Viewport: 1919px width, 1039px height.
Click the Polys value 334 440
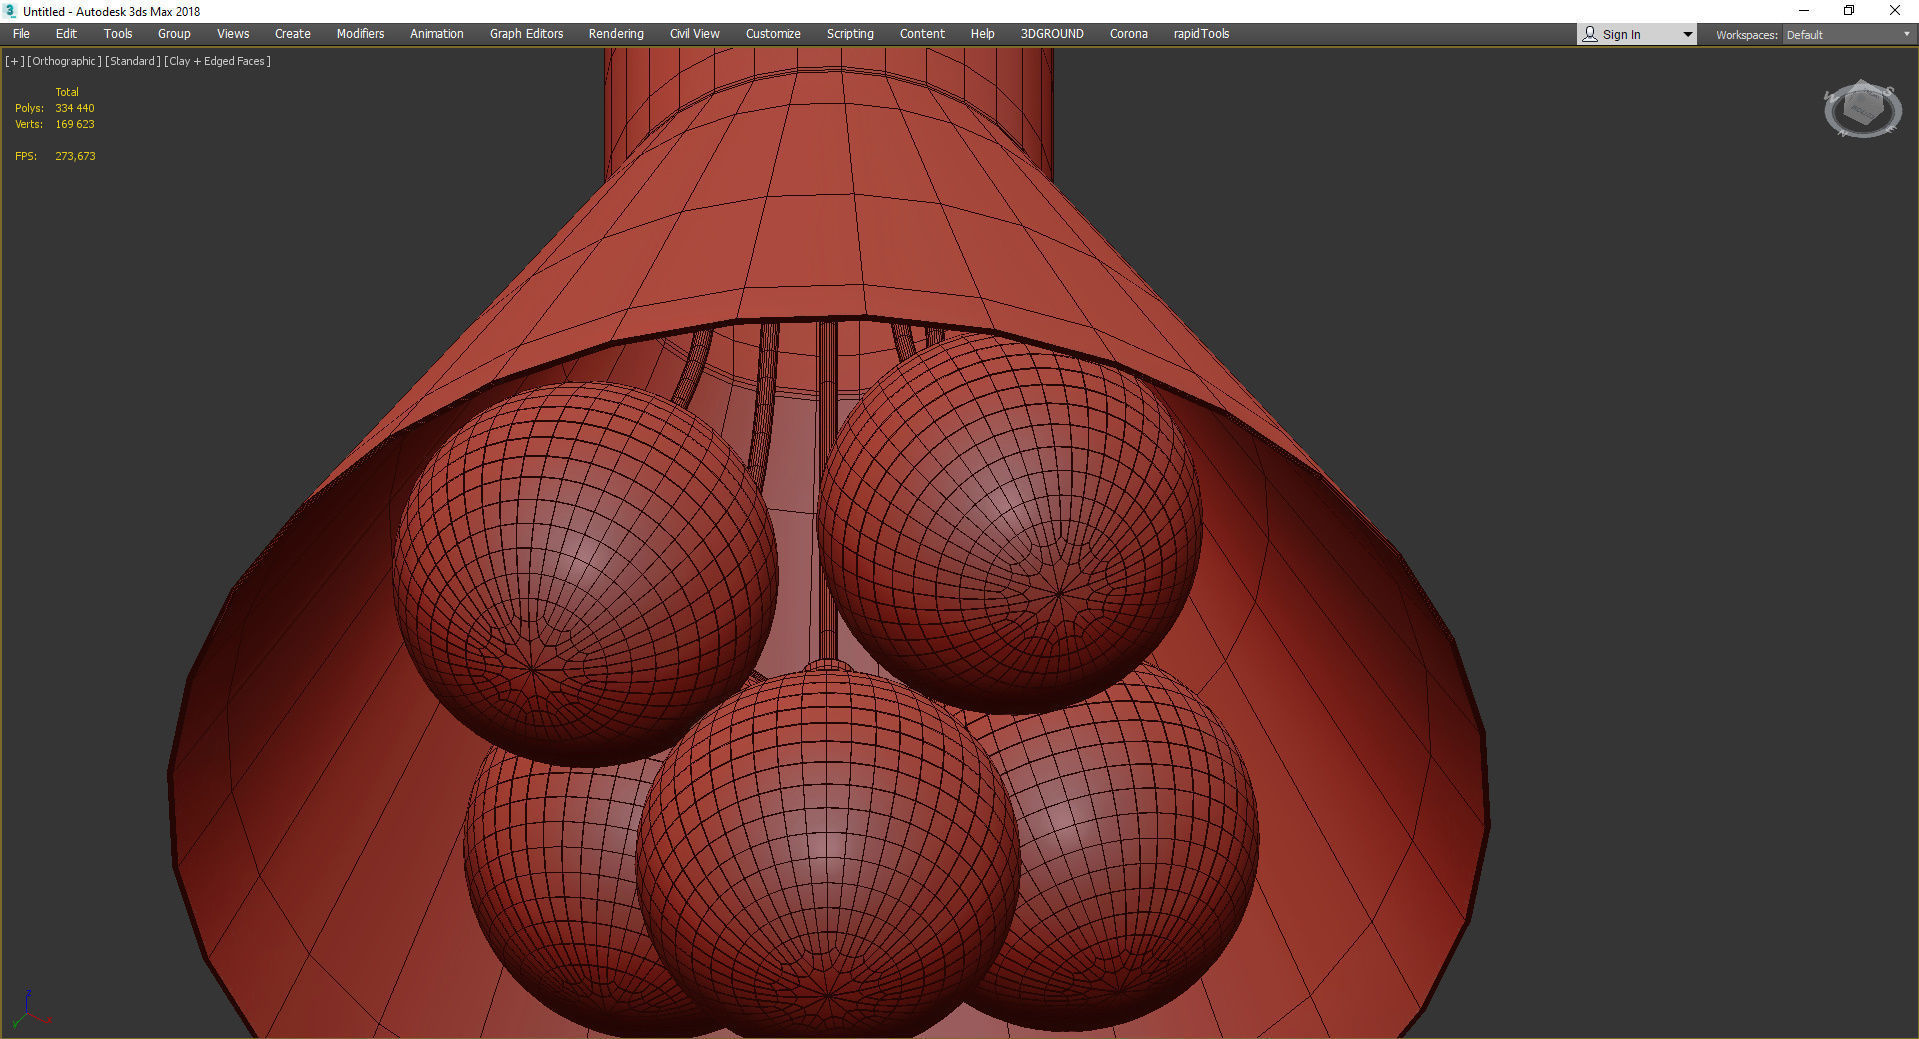coord(75,108)
